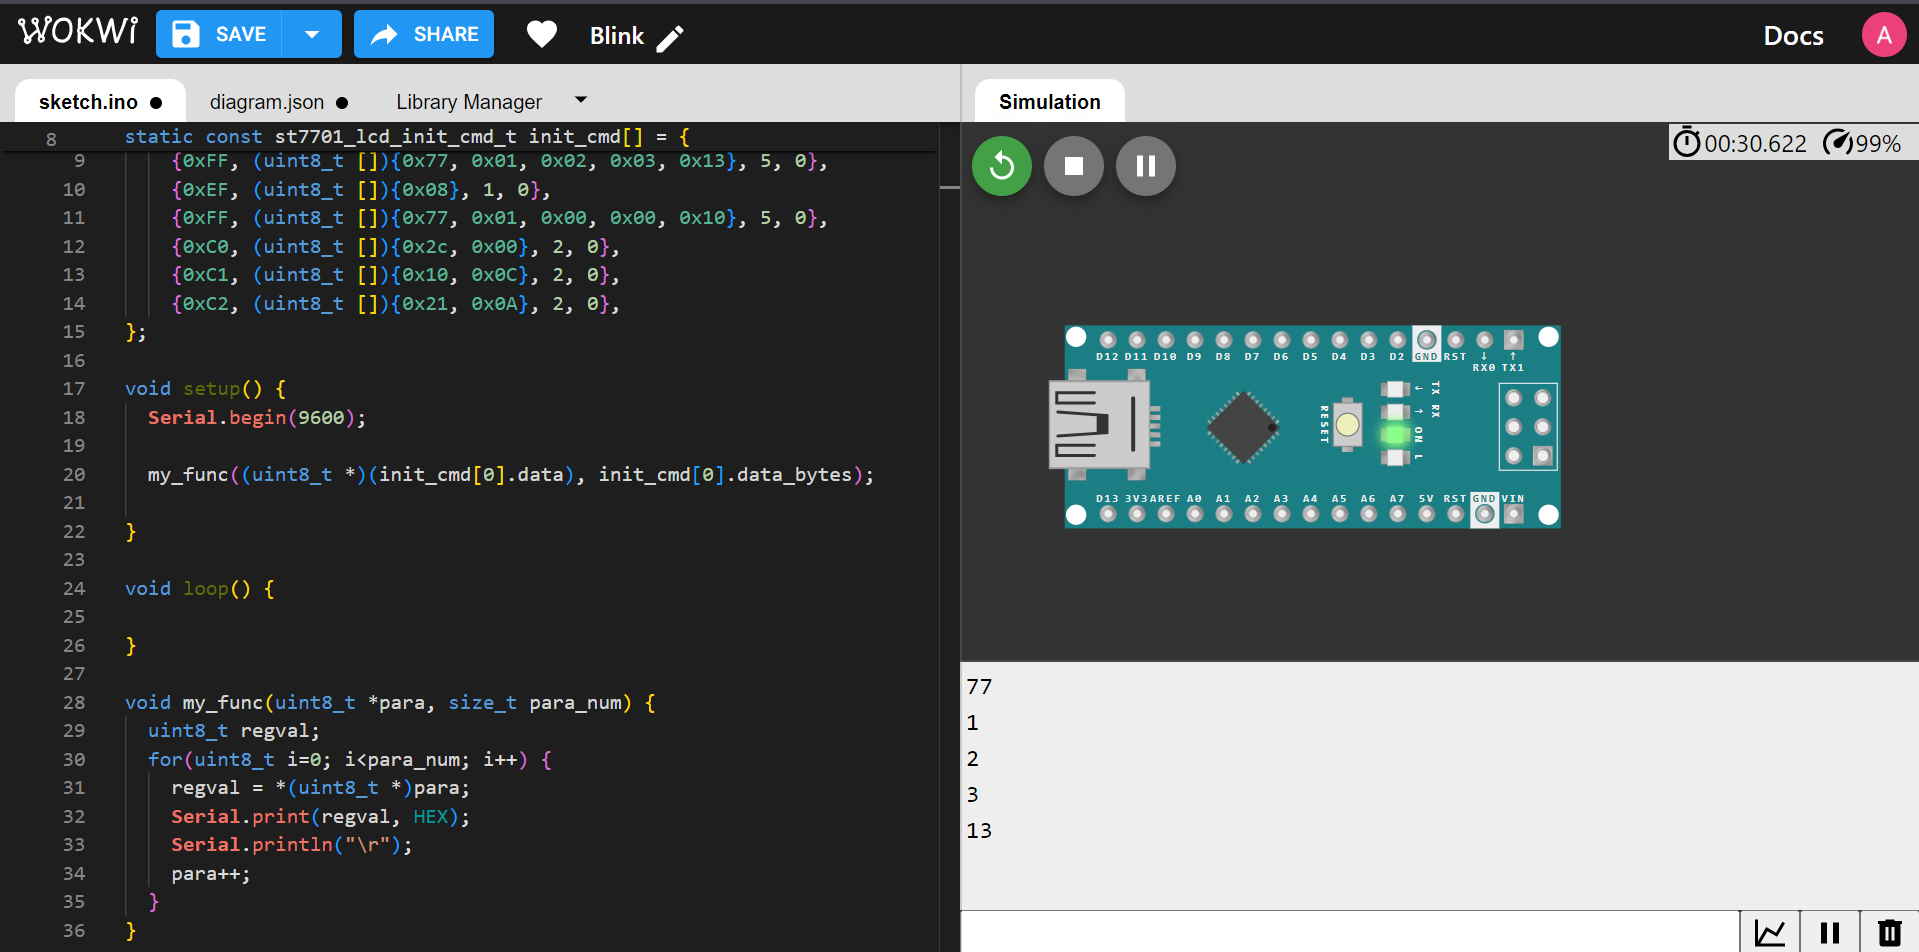Click the serial monitor input field
This screenshot has height=952, width=1919.
(1350, 932)
